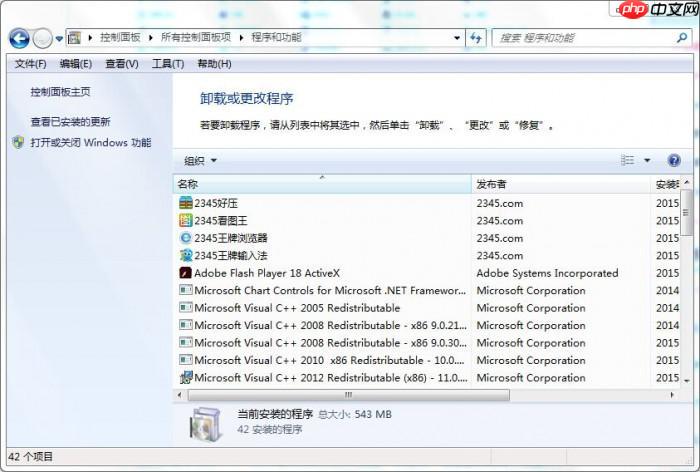Select Visual C++ 2008 x86 9.0.30 icon

pyautogui.click(x=186, y=343)
